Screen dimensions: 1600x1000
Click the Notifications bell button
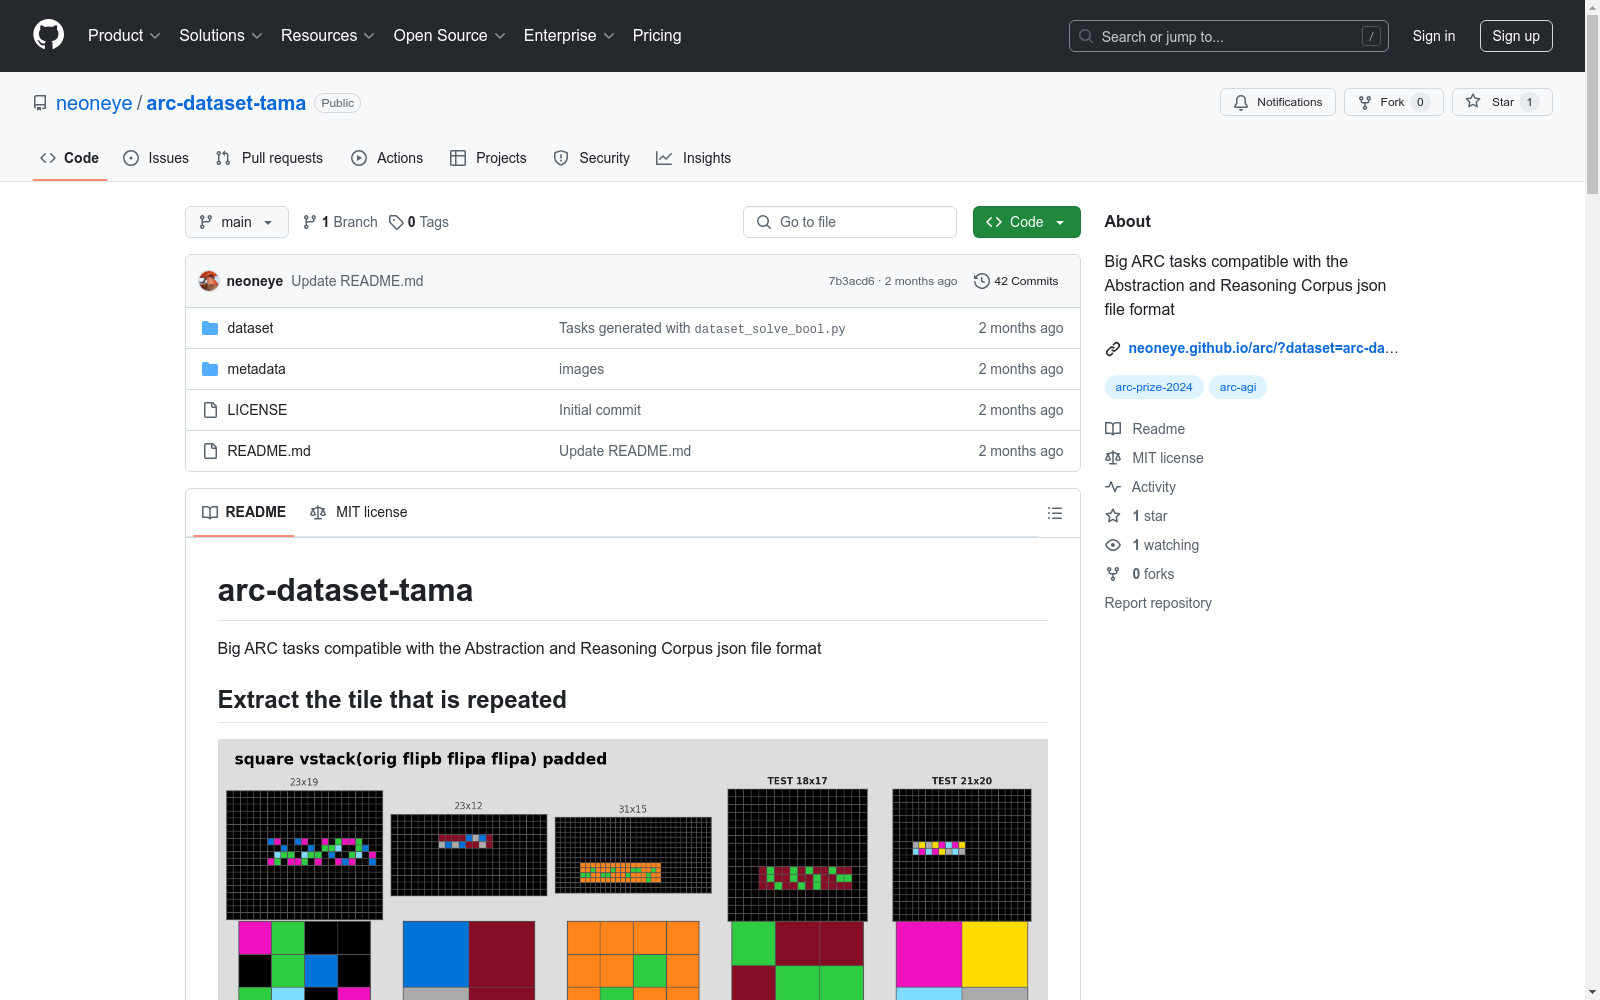[x=1277, y=102]
